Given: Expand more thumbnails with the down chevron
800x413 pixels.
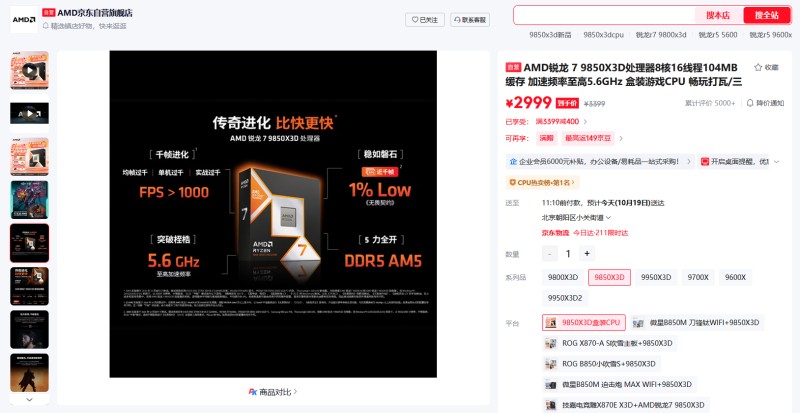Looking at the screenshot, I should [x=30, y=399].
